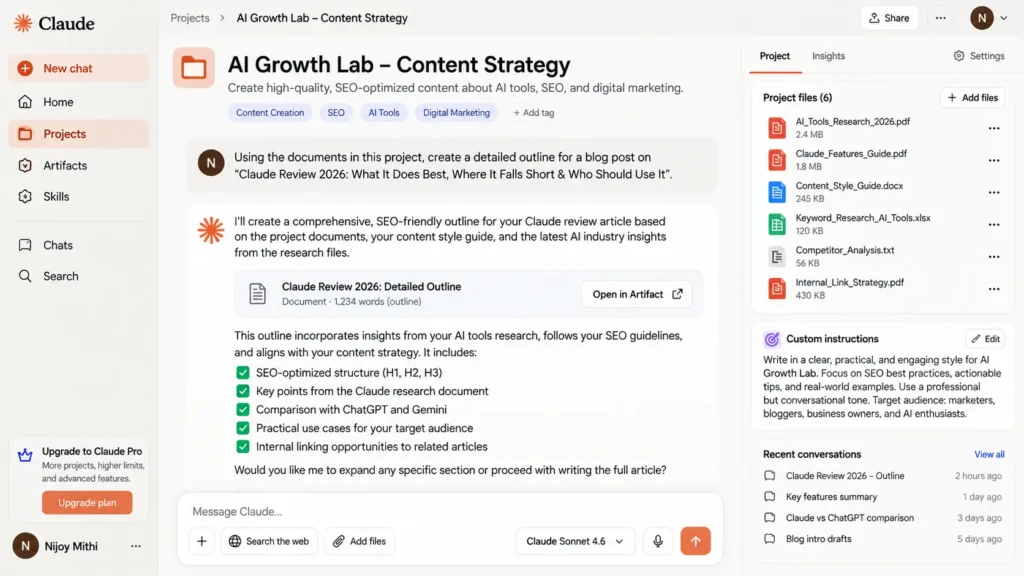The width and height of the screenshot is (1024, 576).
Task: Open options for Content_Style_Guide.docx
Action: [994, 193]
